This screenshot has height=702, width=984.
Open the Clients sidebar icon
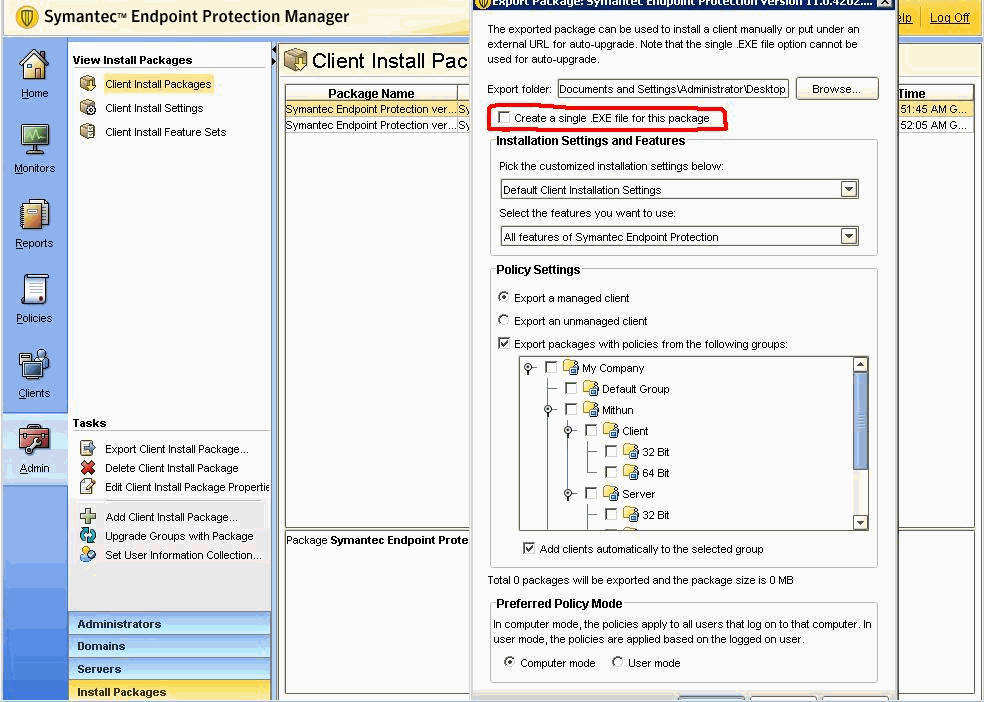34,364
